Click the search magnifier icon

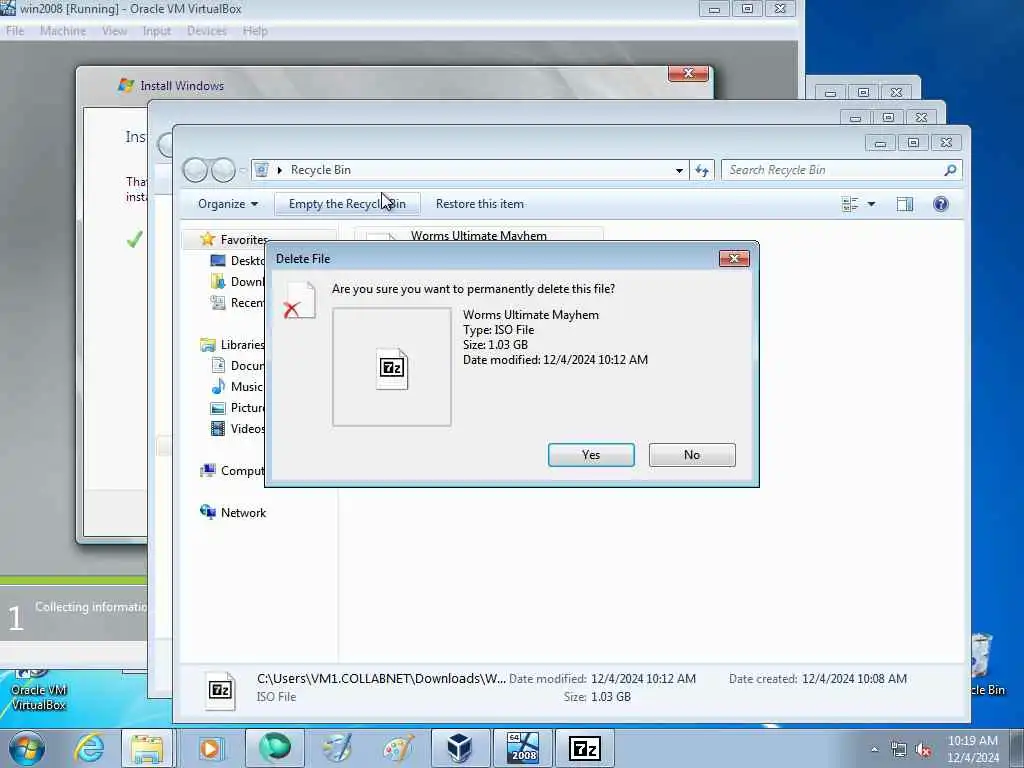coord(950,170)
